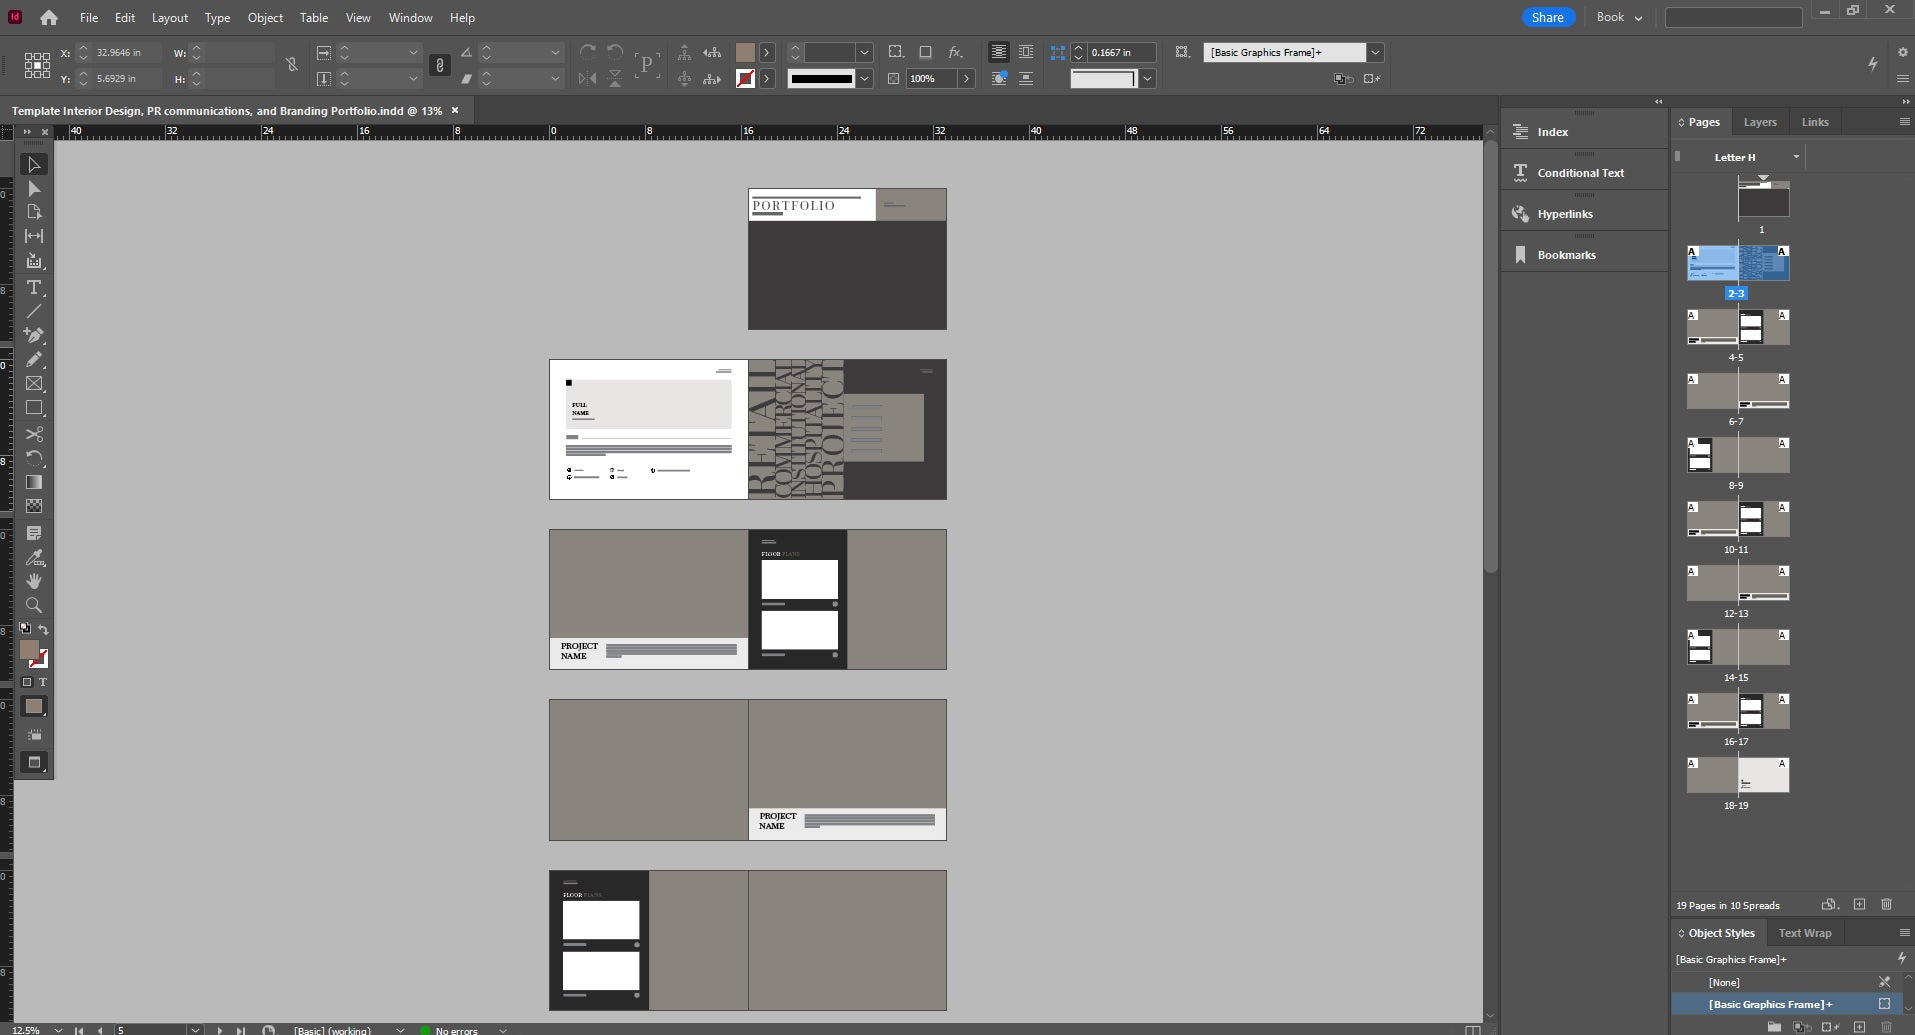This screenshot has height=1035, width=1915.
Task: Click the fill color swatch in toolbox
Action: click(29, 650)
